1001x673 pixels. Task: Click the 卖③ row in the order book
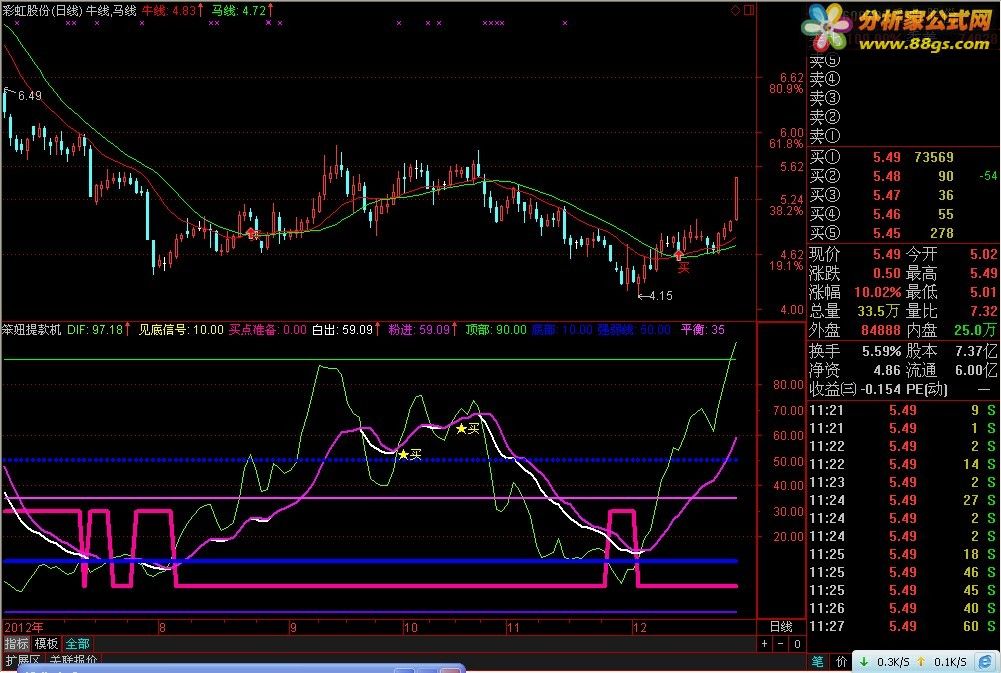coord(903,98)
